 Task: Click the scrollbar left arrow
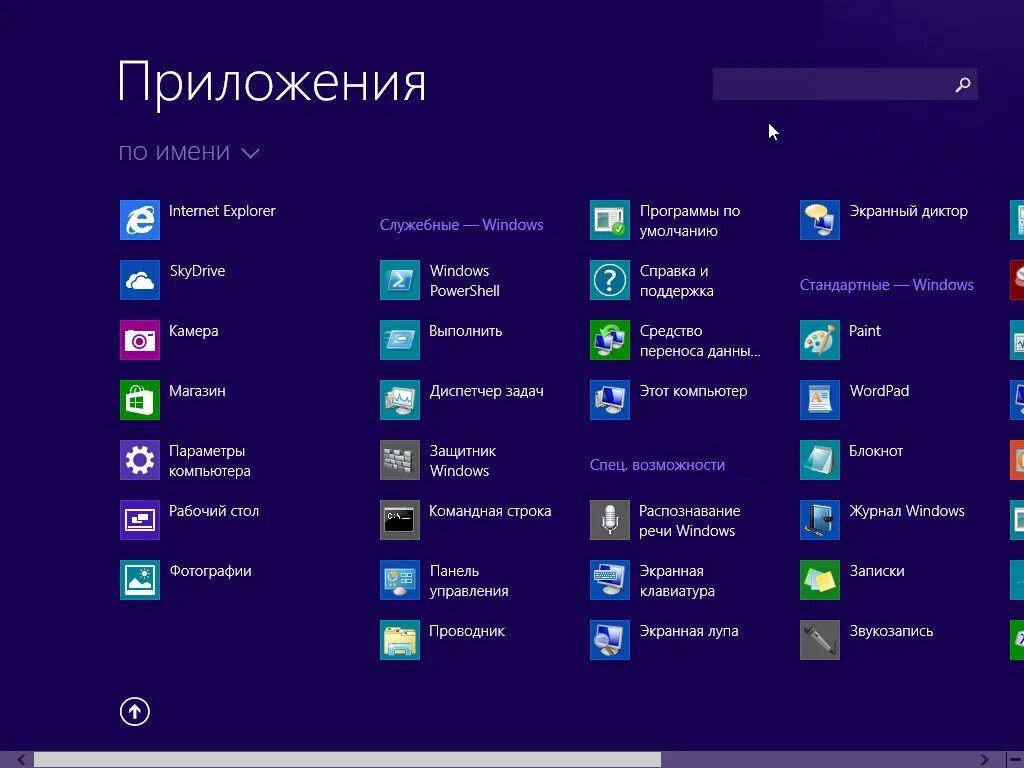21,760
